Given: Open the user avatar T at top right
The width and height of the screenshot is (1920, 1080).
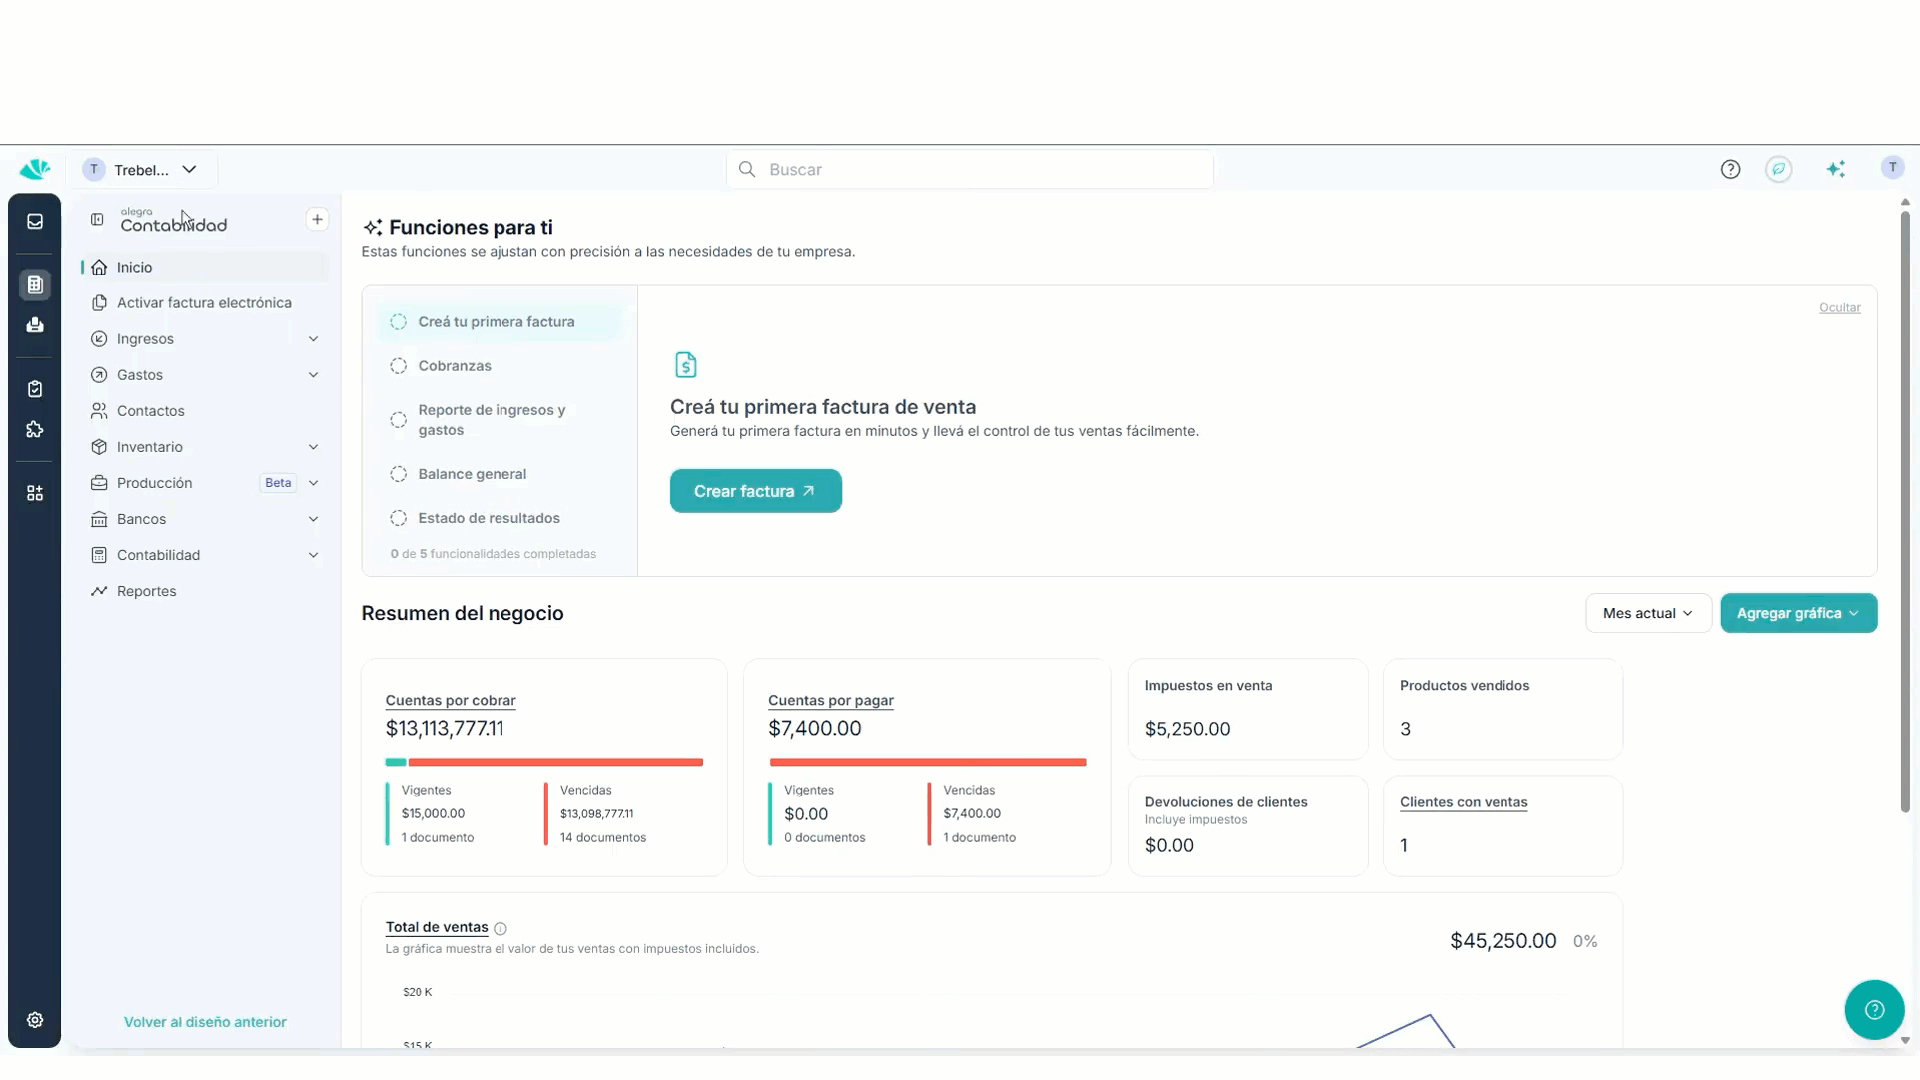Looking at the screenshot, I should pyautogui.click(x=1892, y=168).
